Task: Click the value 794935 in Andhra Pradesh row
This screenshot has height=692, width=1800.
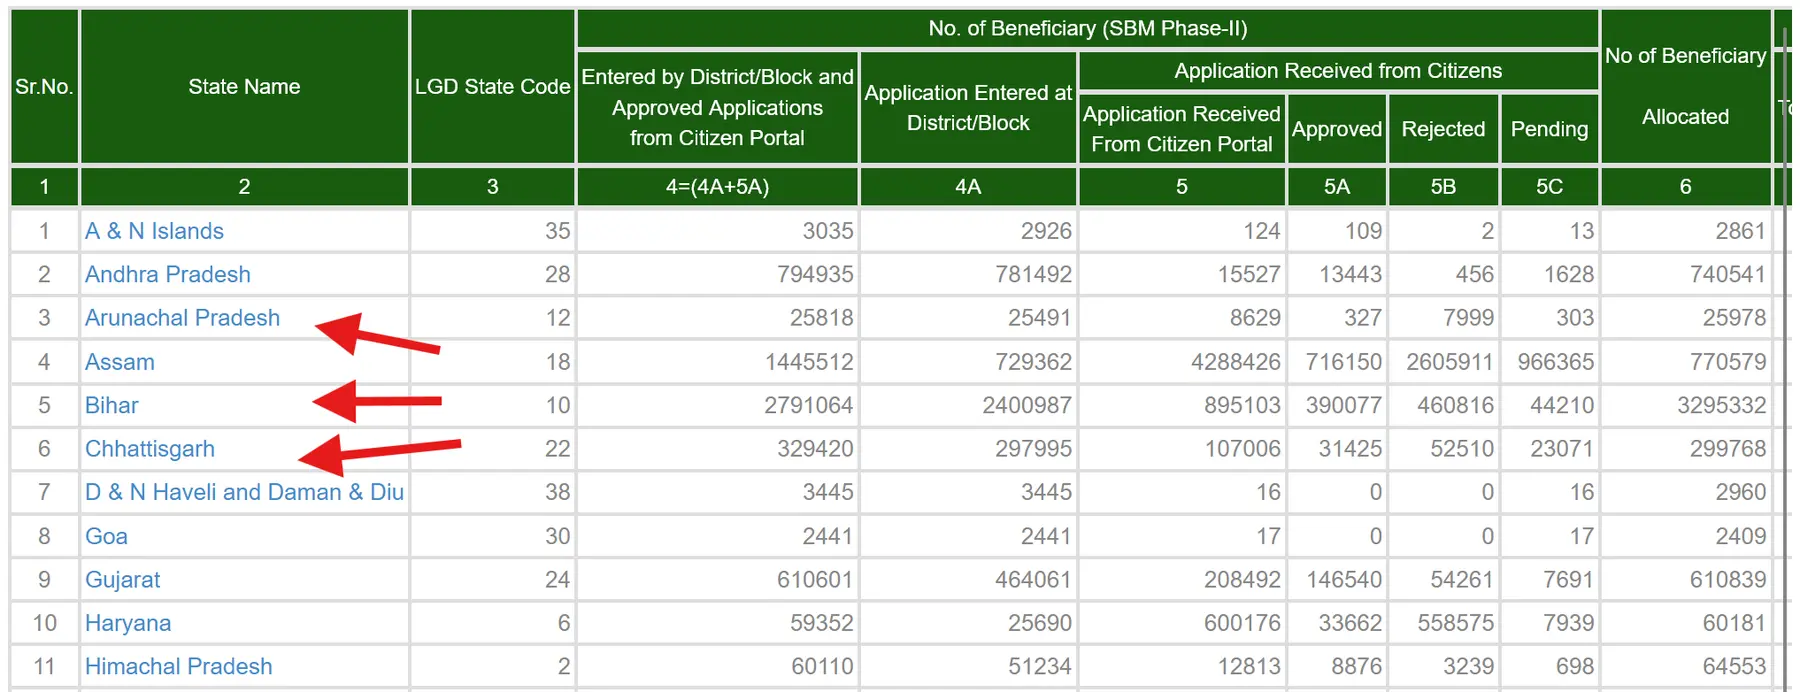Action: [x=815, y=274]
